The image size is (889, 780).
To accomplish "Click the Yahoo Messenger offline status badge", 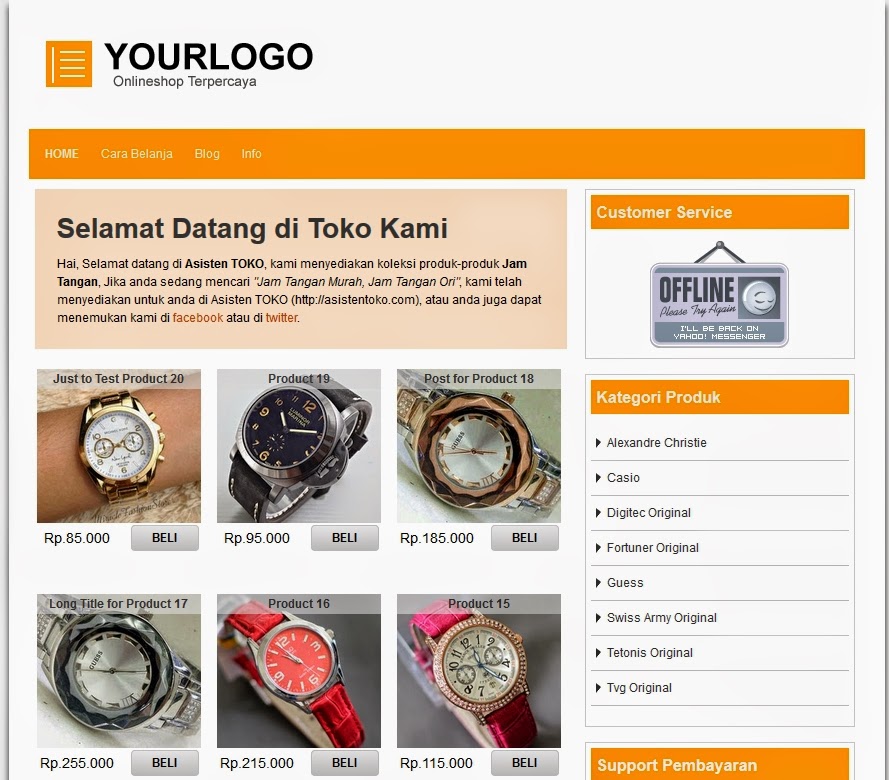I will click(x=719, y=294).
